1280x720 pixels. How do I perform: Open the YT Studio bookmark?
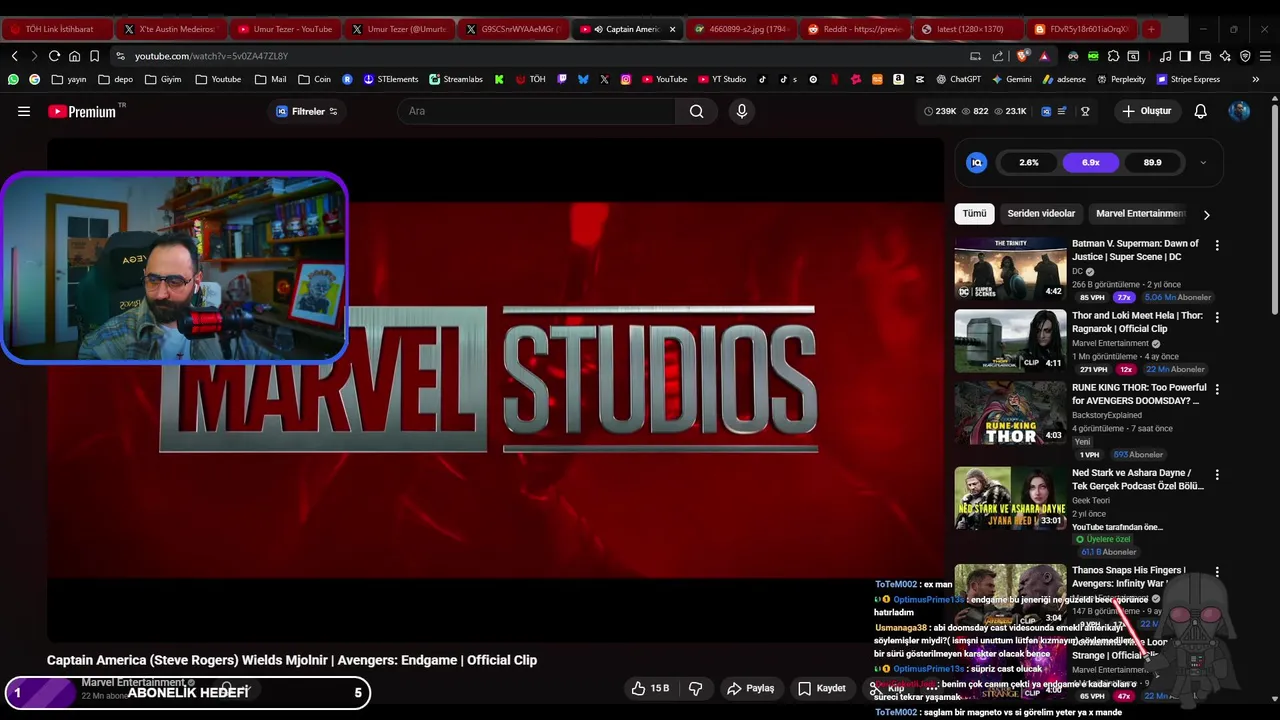722,79
